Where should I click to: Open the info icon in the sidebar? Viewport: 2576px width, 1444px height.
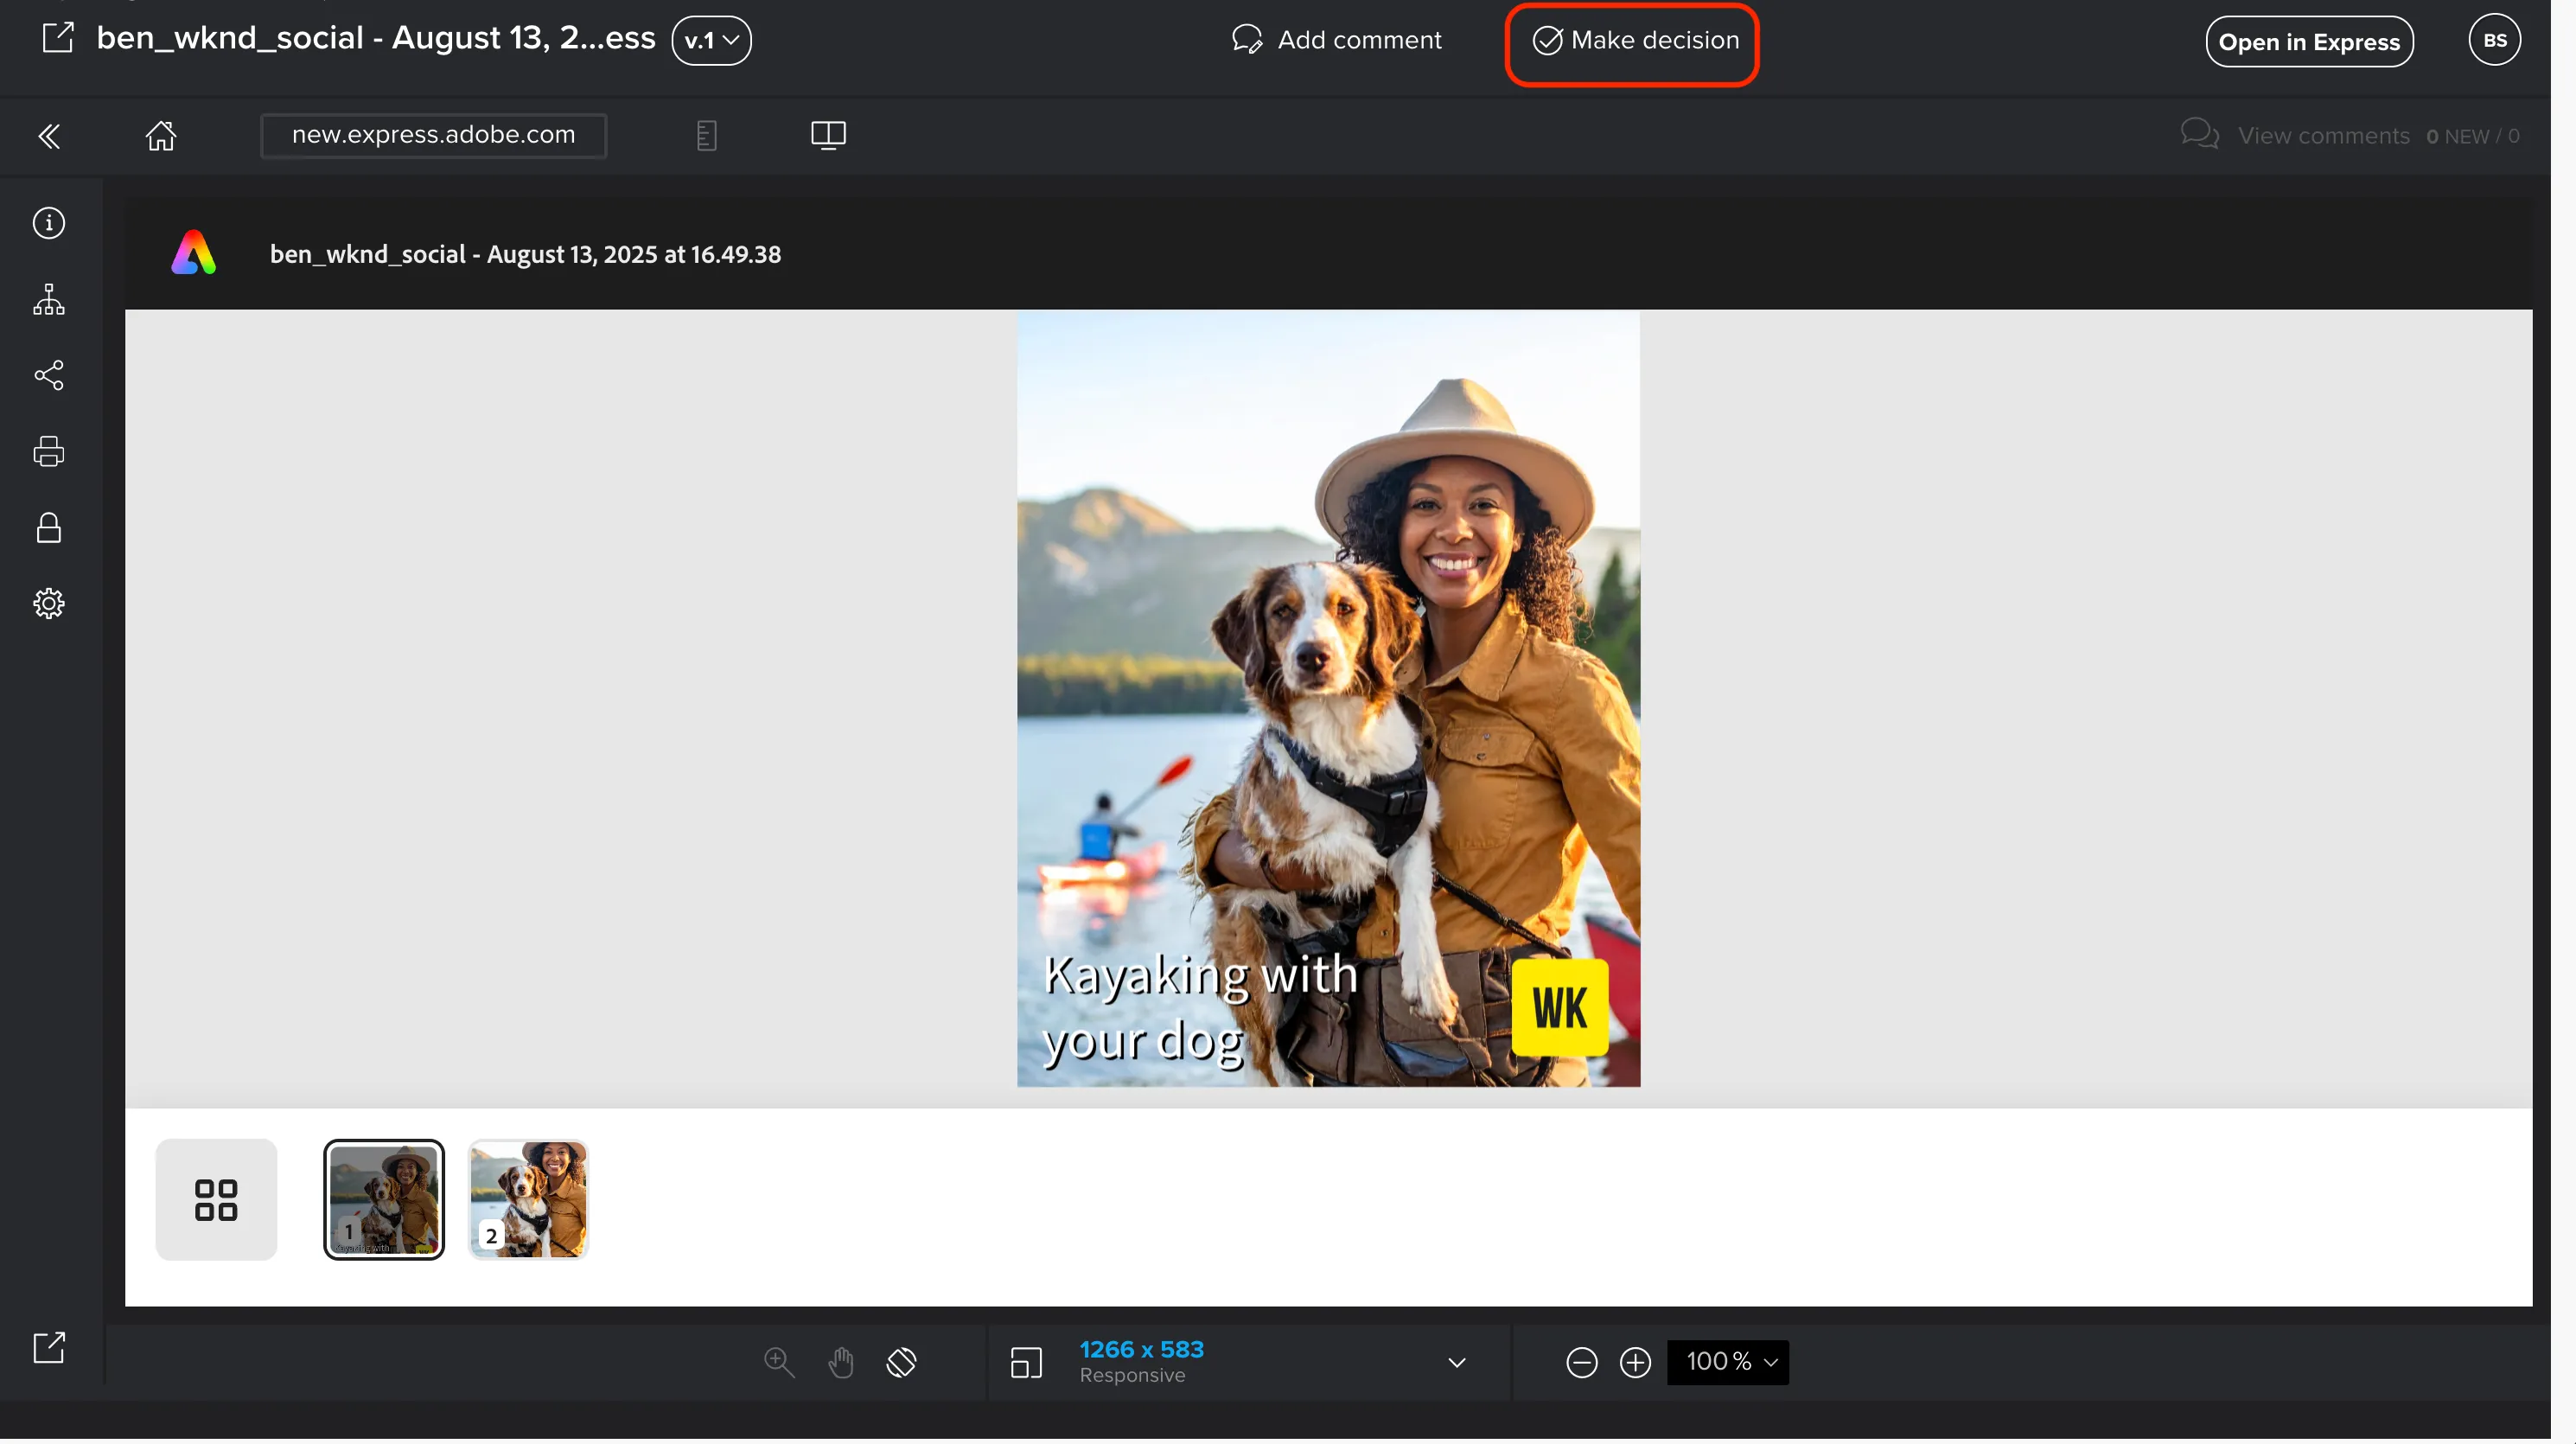click(49, 223)
